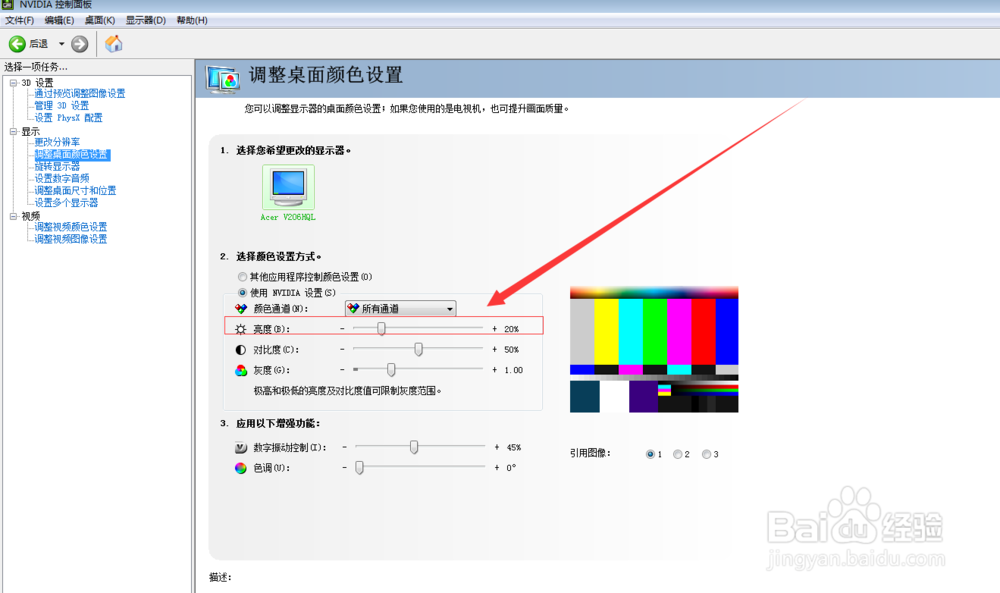Select 其他应用程序控制颜色设置 radio button
This screenshot has width=1000, height=593.
click(x=242, y=277)
